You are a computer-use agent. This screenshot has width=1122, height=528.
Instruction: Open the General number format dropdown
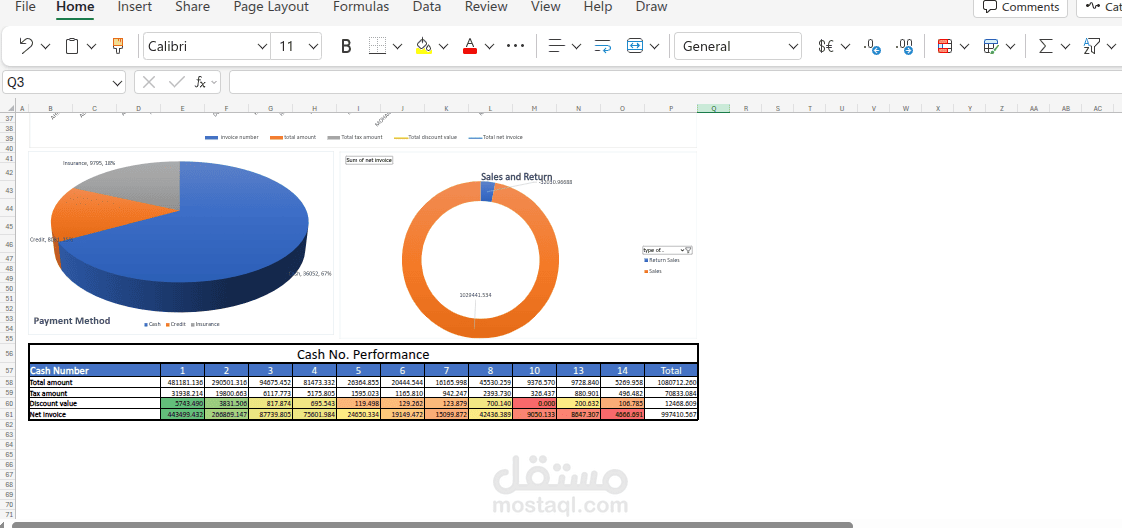[738, 47]
